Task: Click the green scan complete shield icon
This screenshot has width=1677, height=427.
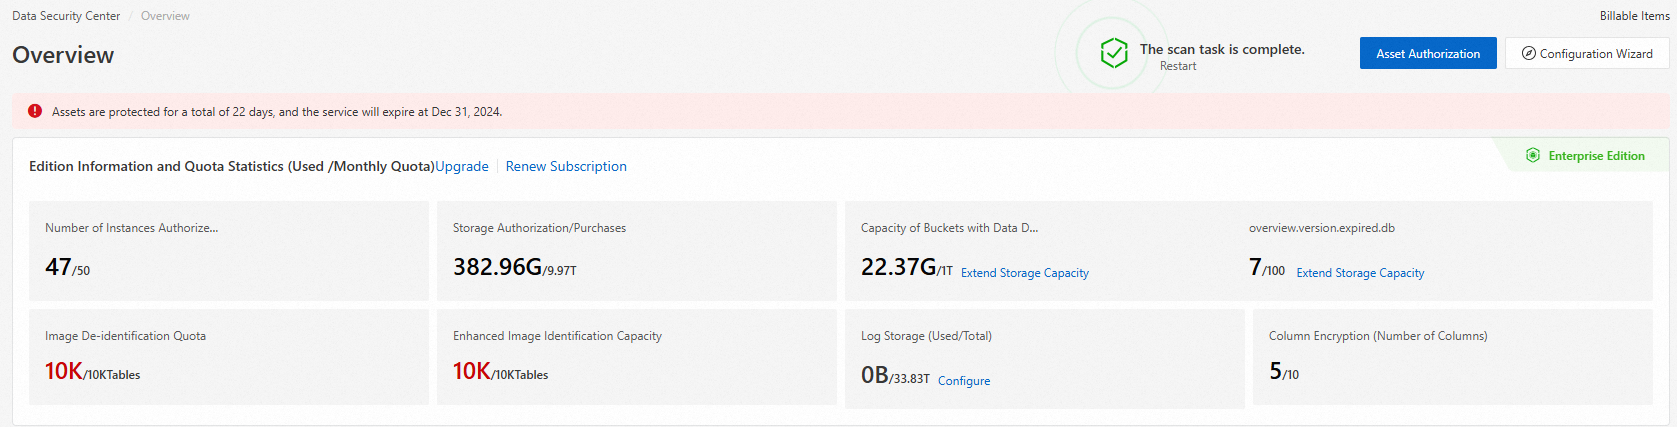Action: click(x=1114, y=53)
